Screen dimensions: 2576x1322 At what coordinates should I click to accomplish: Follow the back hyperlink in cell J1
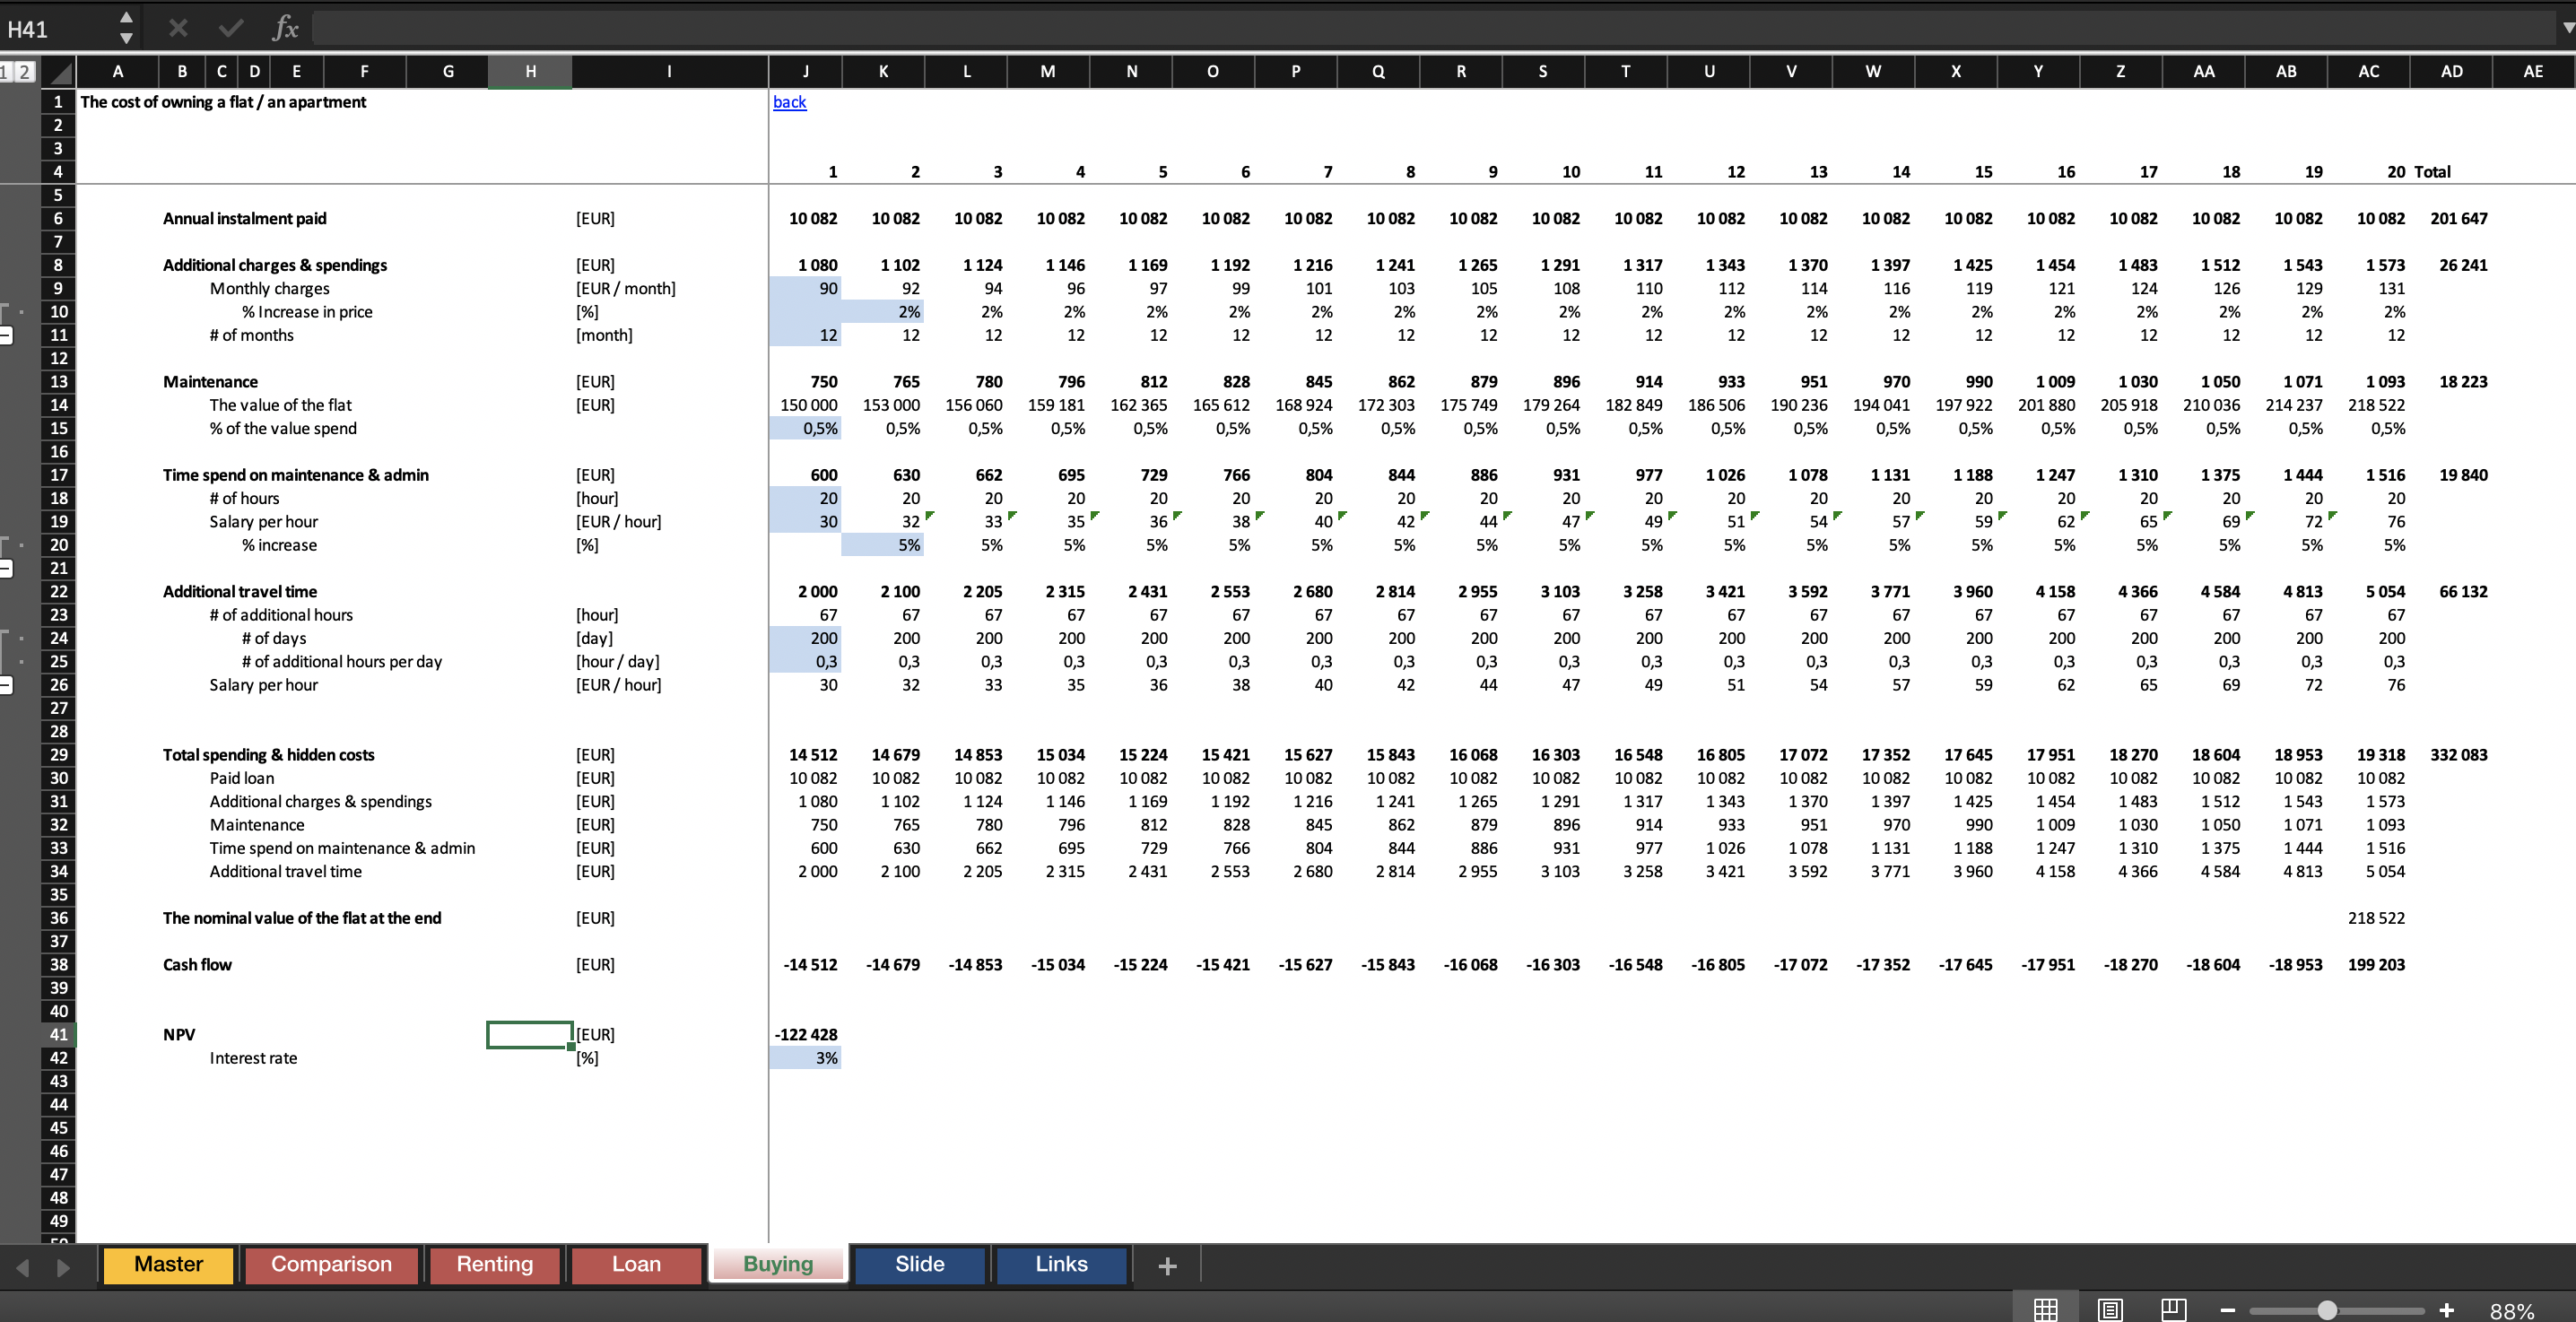pyautogui.click(x=789, y=101)
